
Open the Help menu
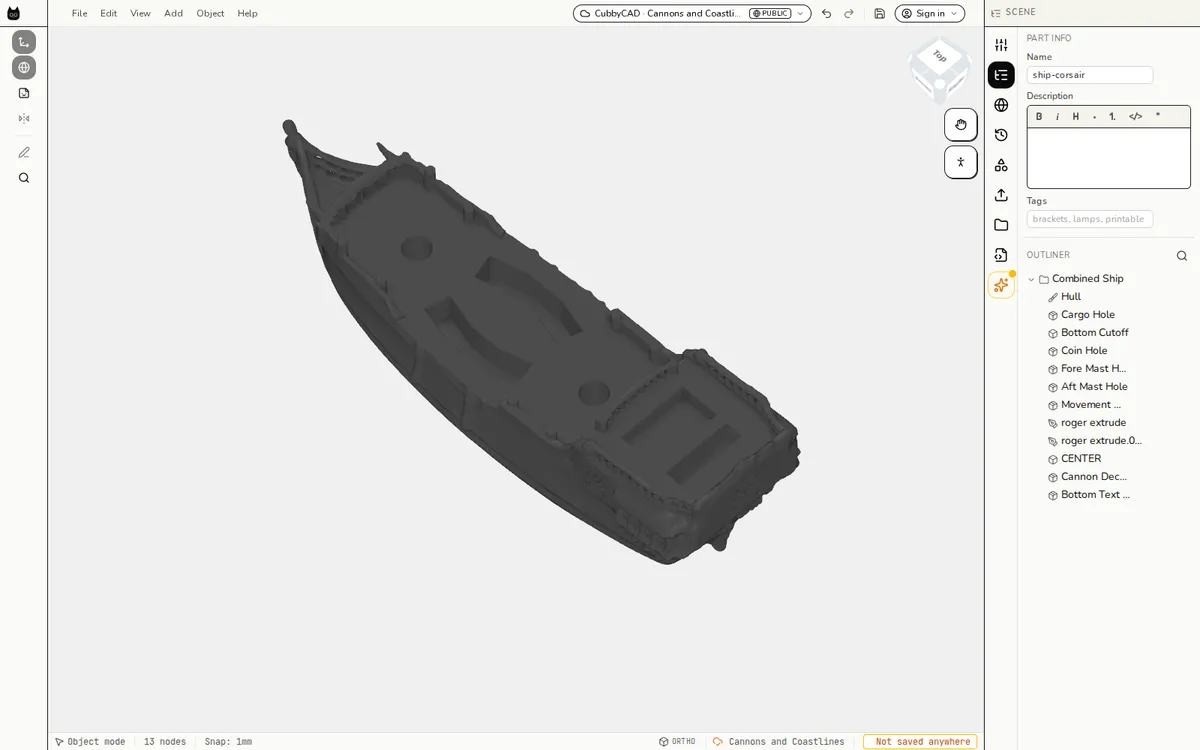point(247,13)
